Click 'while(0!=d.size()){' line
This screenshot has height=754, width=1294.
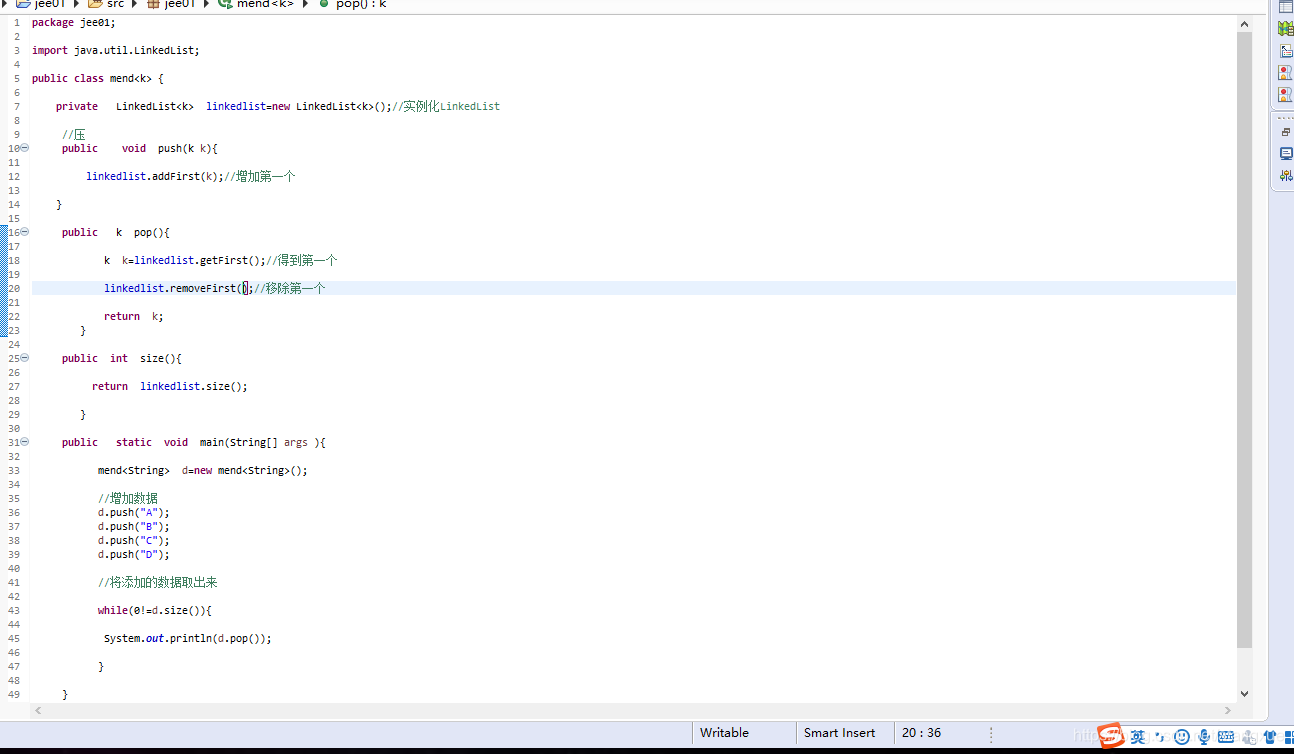pyautogui.click(x=155, y=610)
